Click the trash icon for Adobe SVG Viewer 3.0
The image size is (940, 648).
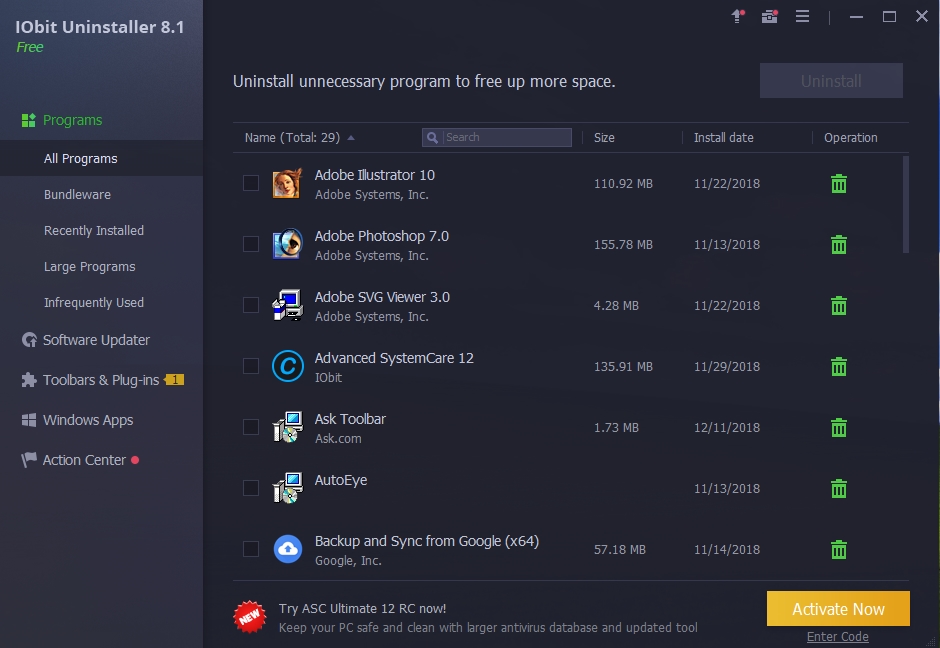pyautogui.click(x=839, y=306)
